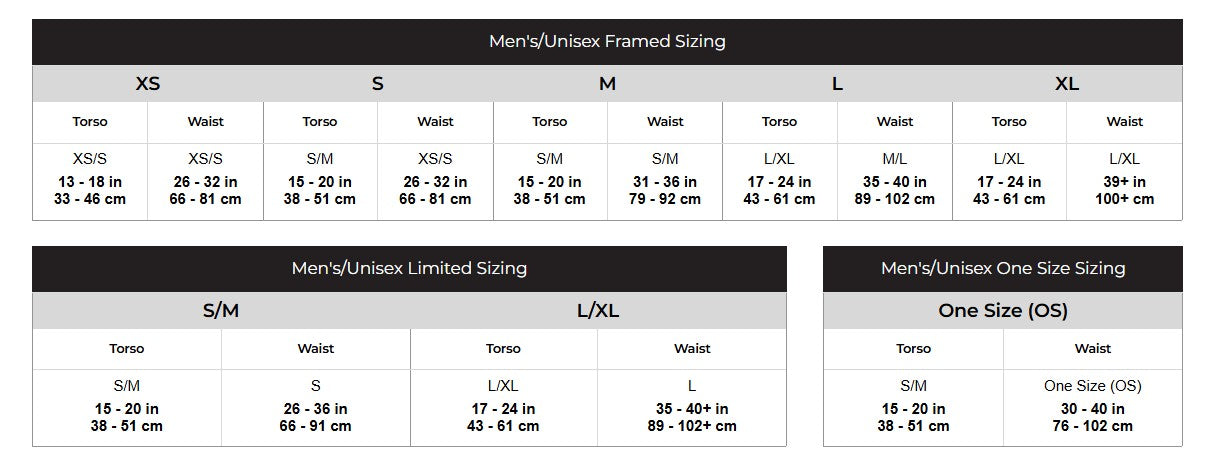This screenshot has height=456, width=1221.
Task: Click the Torso label in One Size table
Action: point(913,349)
